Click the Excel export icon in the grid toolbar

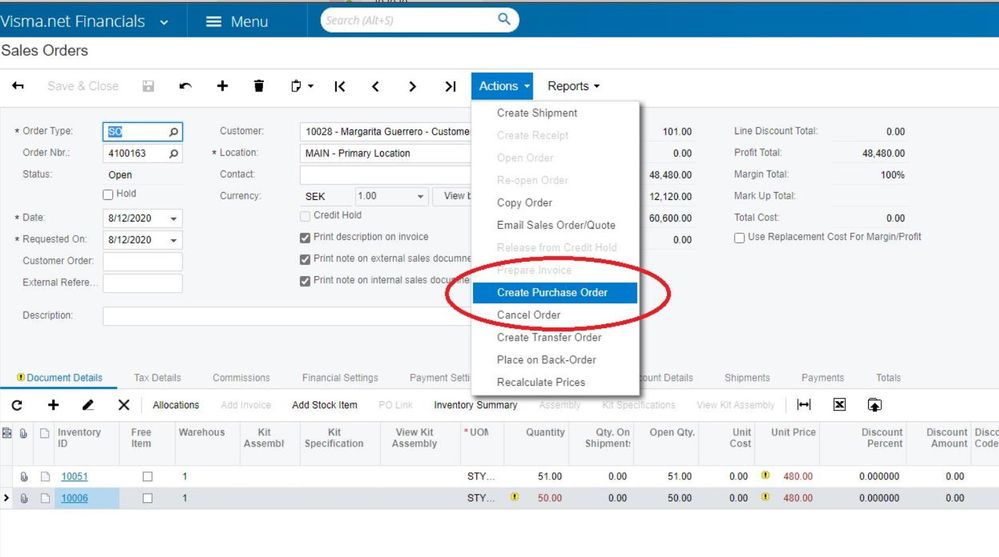click(x=840, y=405)
